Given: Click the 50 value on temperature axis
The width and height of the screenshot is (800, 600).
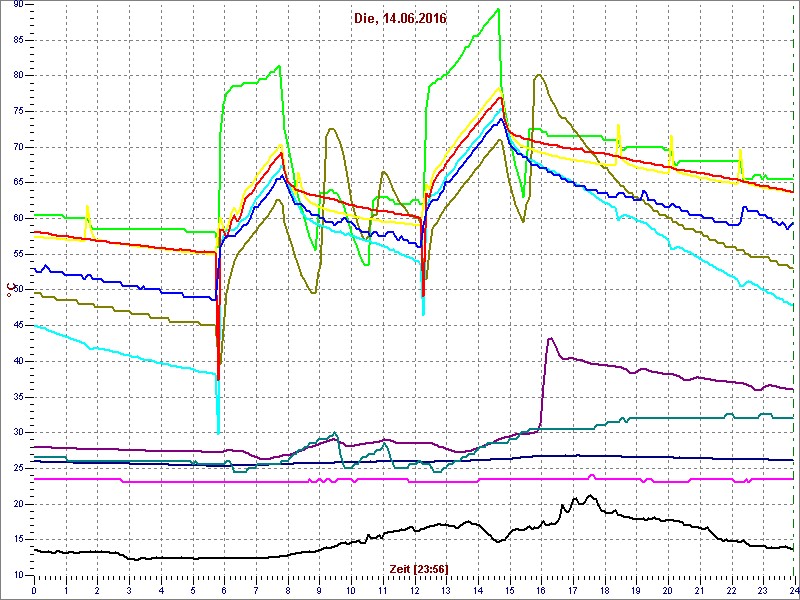Looking at the screenshot, I should (x=17, y=290).
